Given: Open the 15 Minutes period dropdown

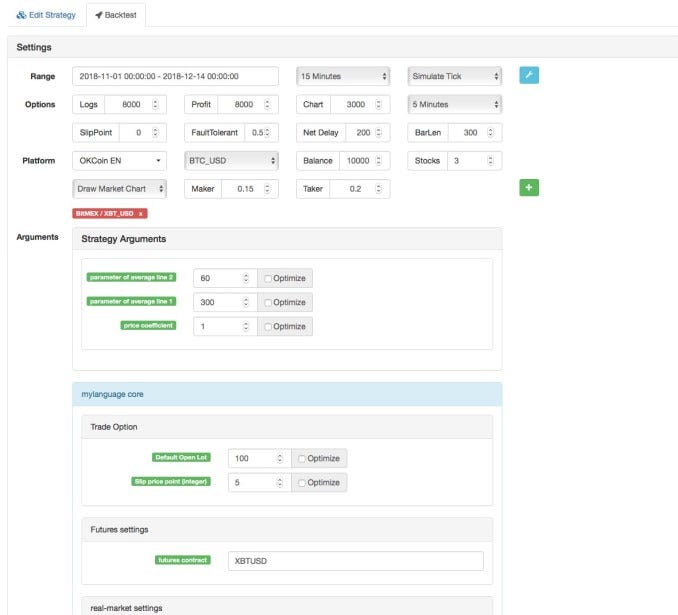Looking at the screenshot, I should click(x=343, y=76).
